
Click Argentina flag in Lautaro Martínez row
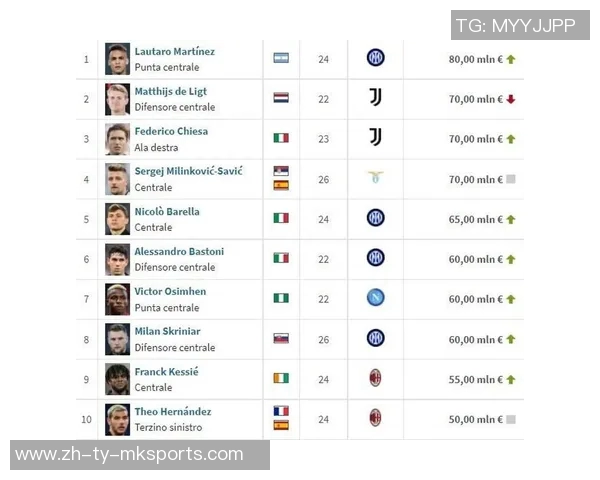281,58
